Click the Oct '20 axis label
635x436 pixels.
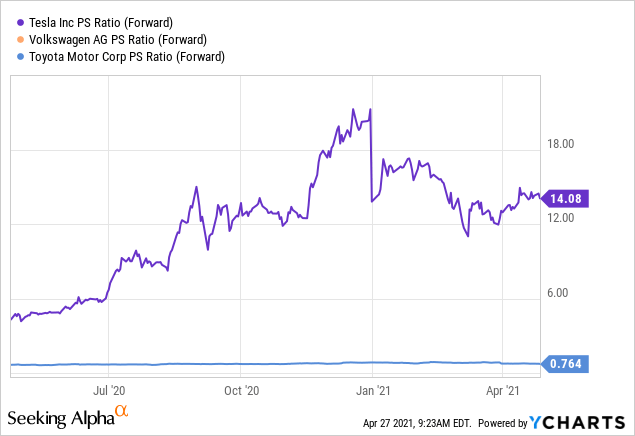[241, 391]
